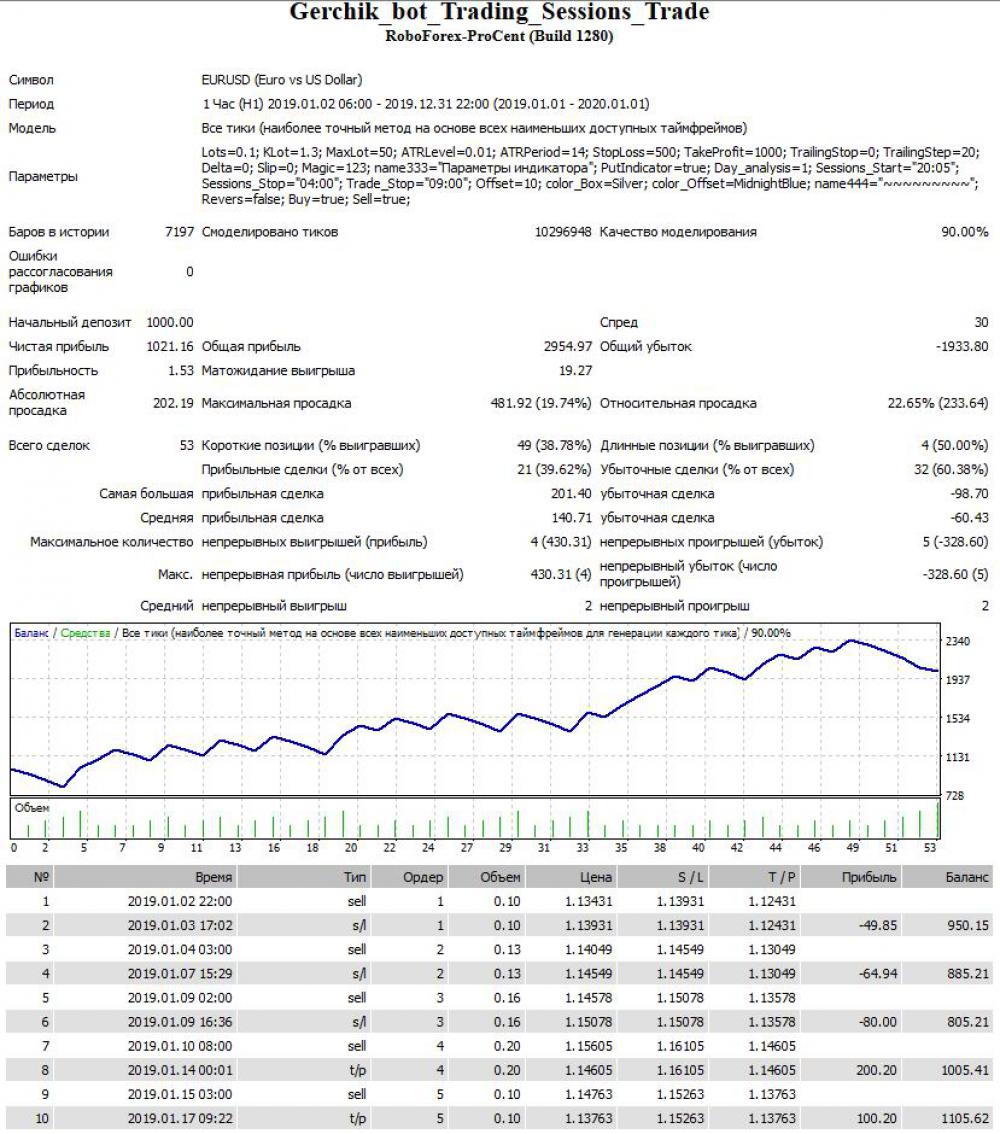1000x1134 pixels.
Task: Click the largest profit trade value 201.40
Action: (571, 494)
